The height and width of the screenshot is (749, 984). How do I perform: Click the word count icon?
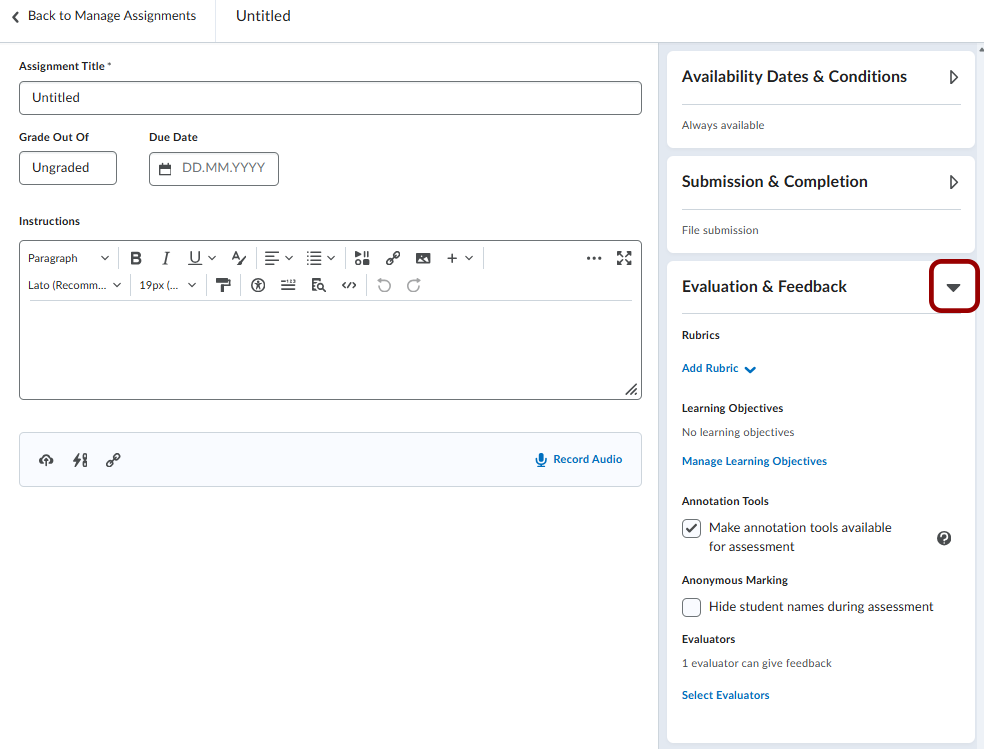click(288, 285)
